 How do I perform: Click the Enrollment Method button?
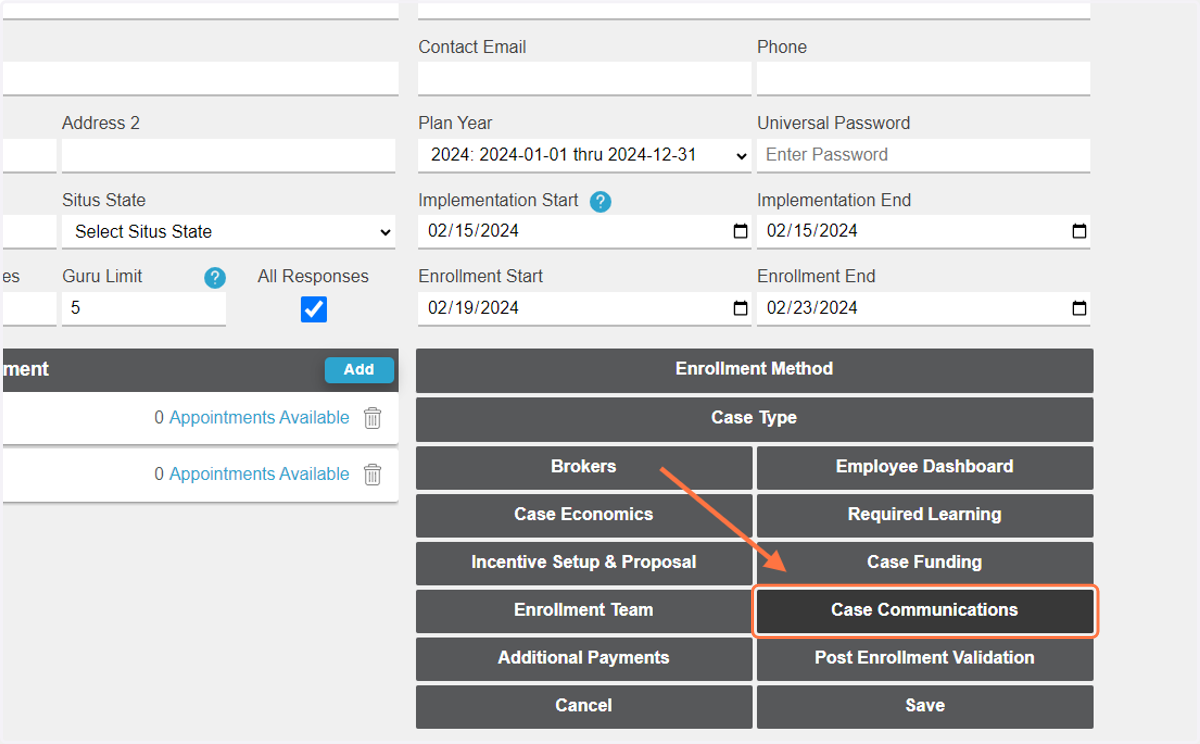click(754, 369)
